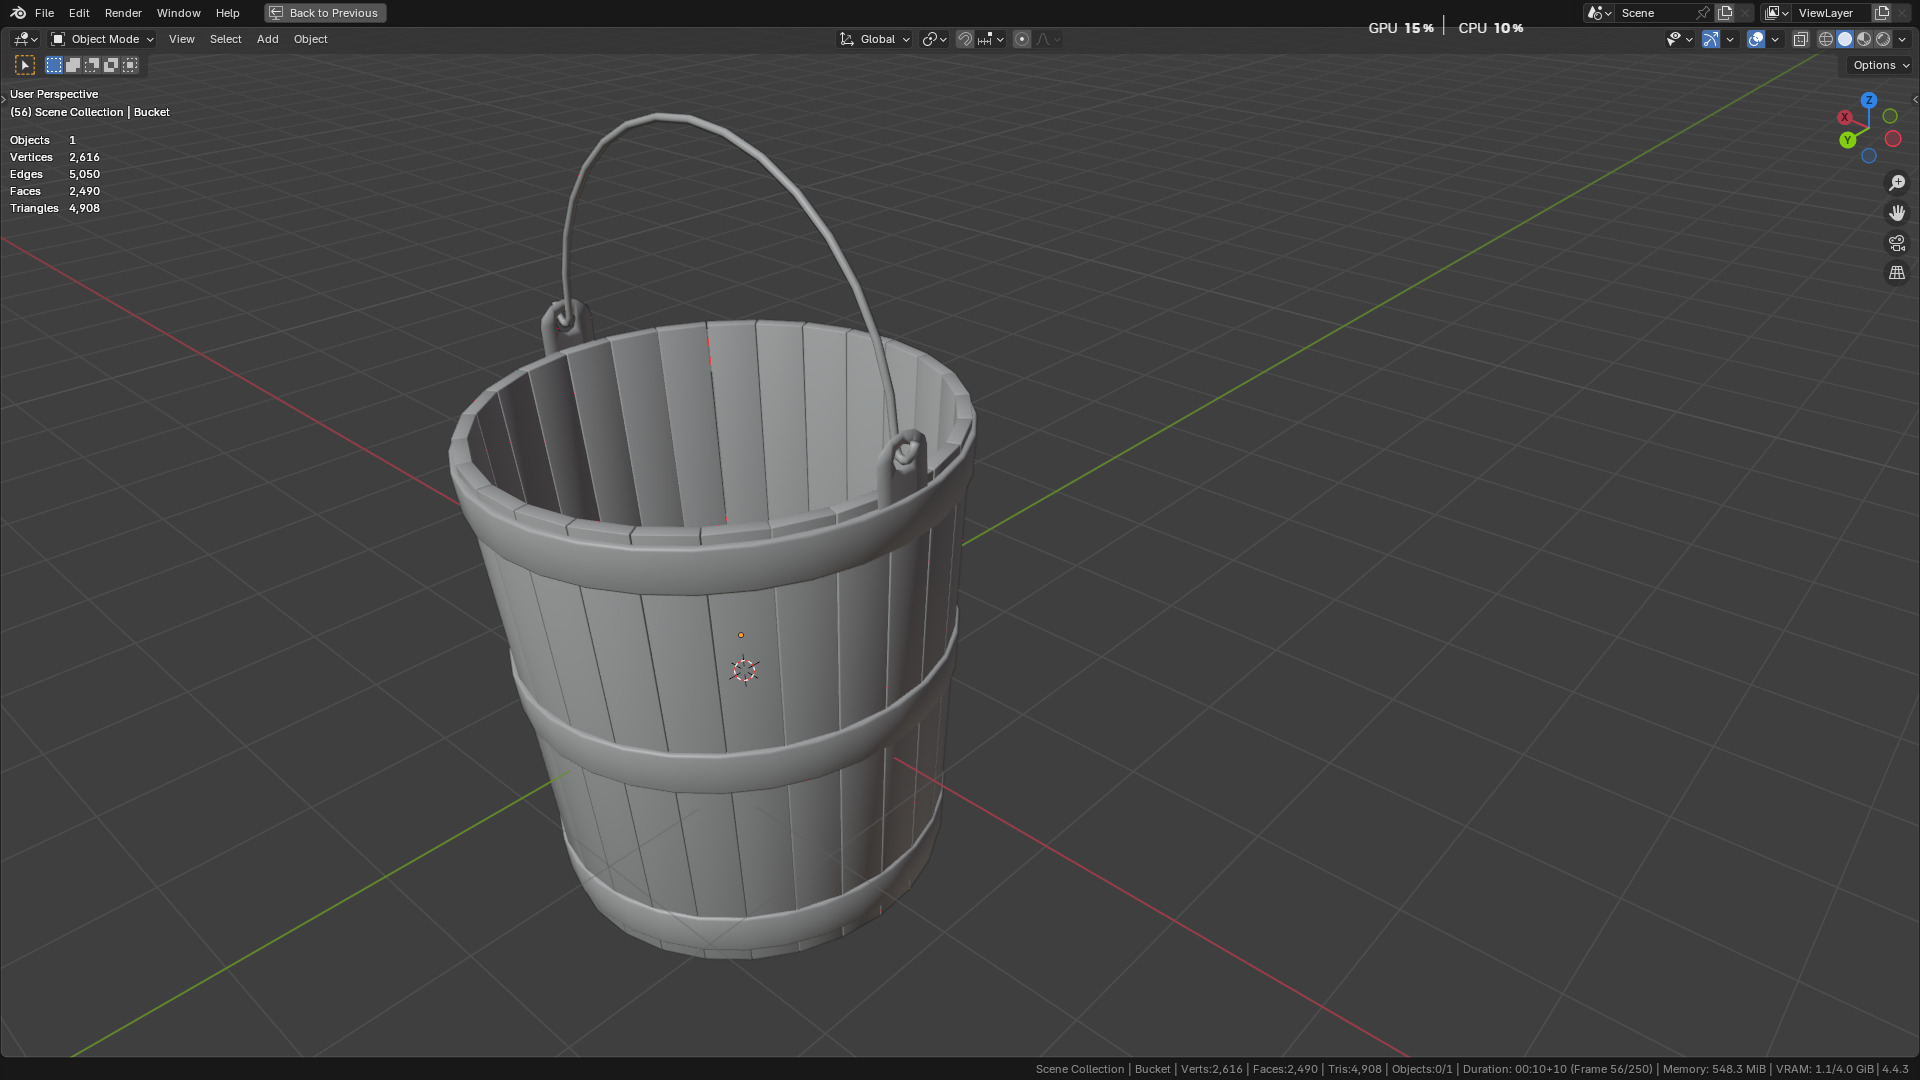The width and height of the screenshot is (1920, 1080).
Task: Open the Global transform orientation dropdown
Action: 875,39
